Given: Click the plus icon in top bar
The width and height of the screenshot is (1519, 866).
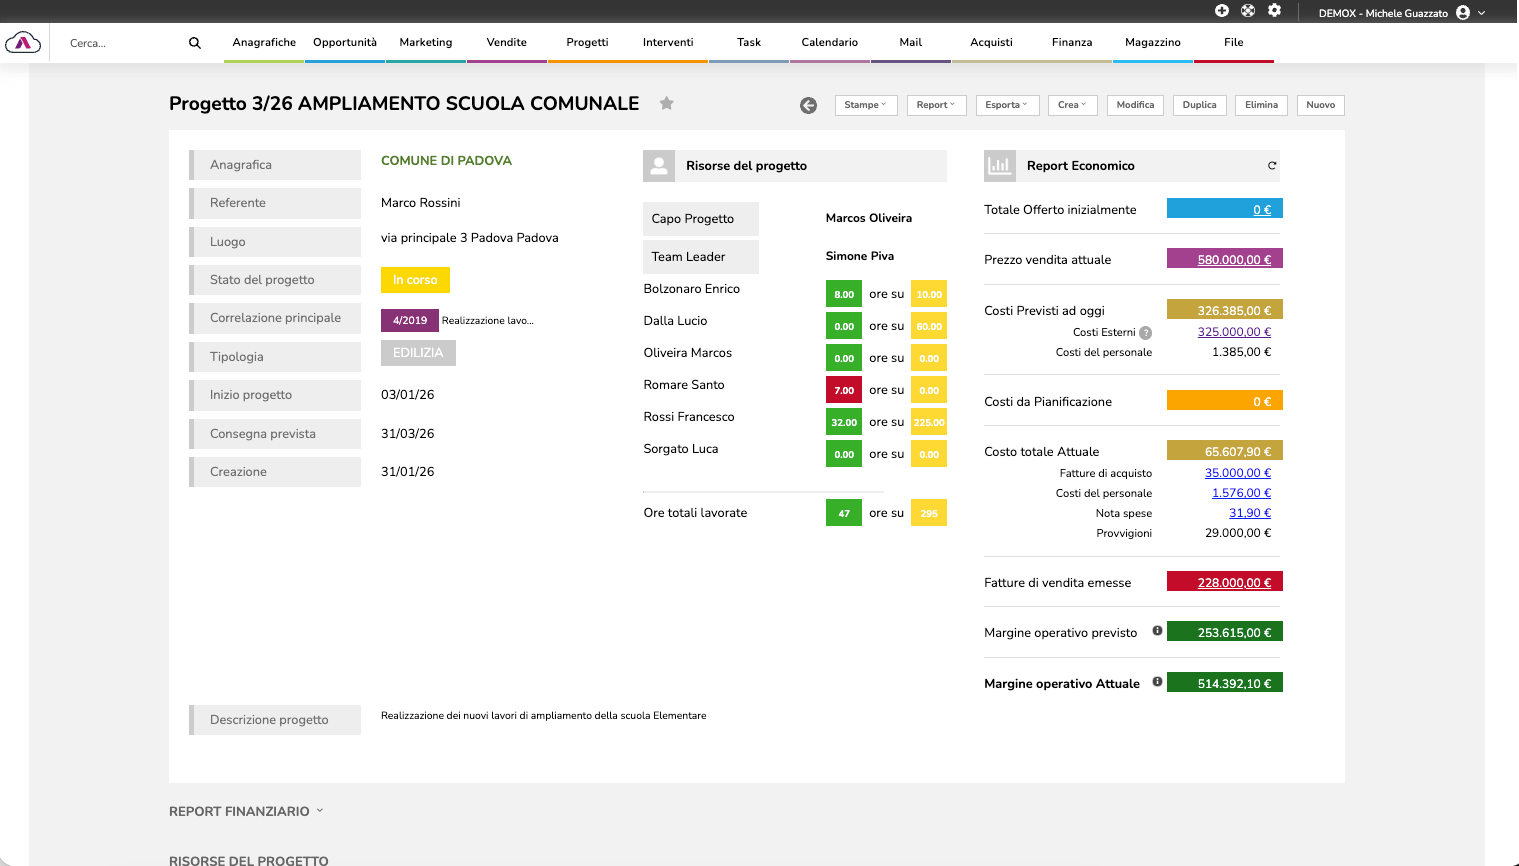Looking at the screenshot, I should [x=1221, y=11].
